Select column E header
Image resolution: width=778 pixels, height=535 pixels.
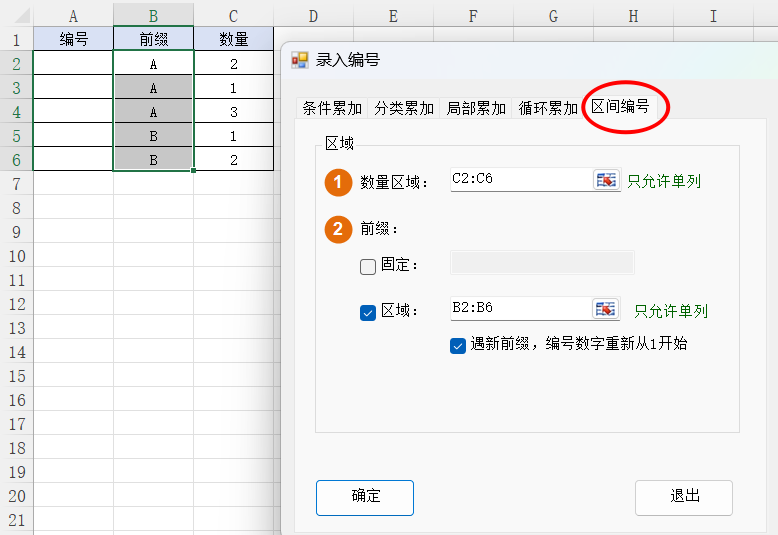tap(393, 16)
